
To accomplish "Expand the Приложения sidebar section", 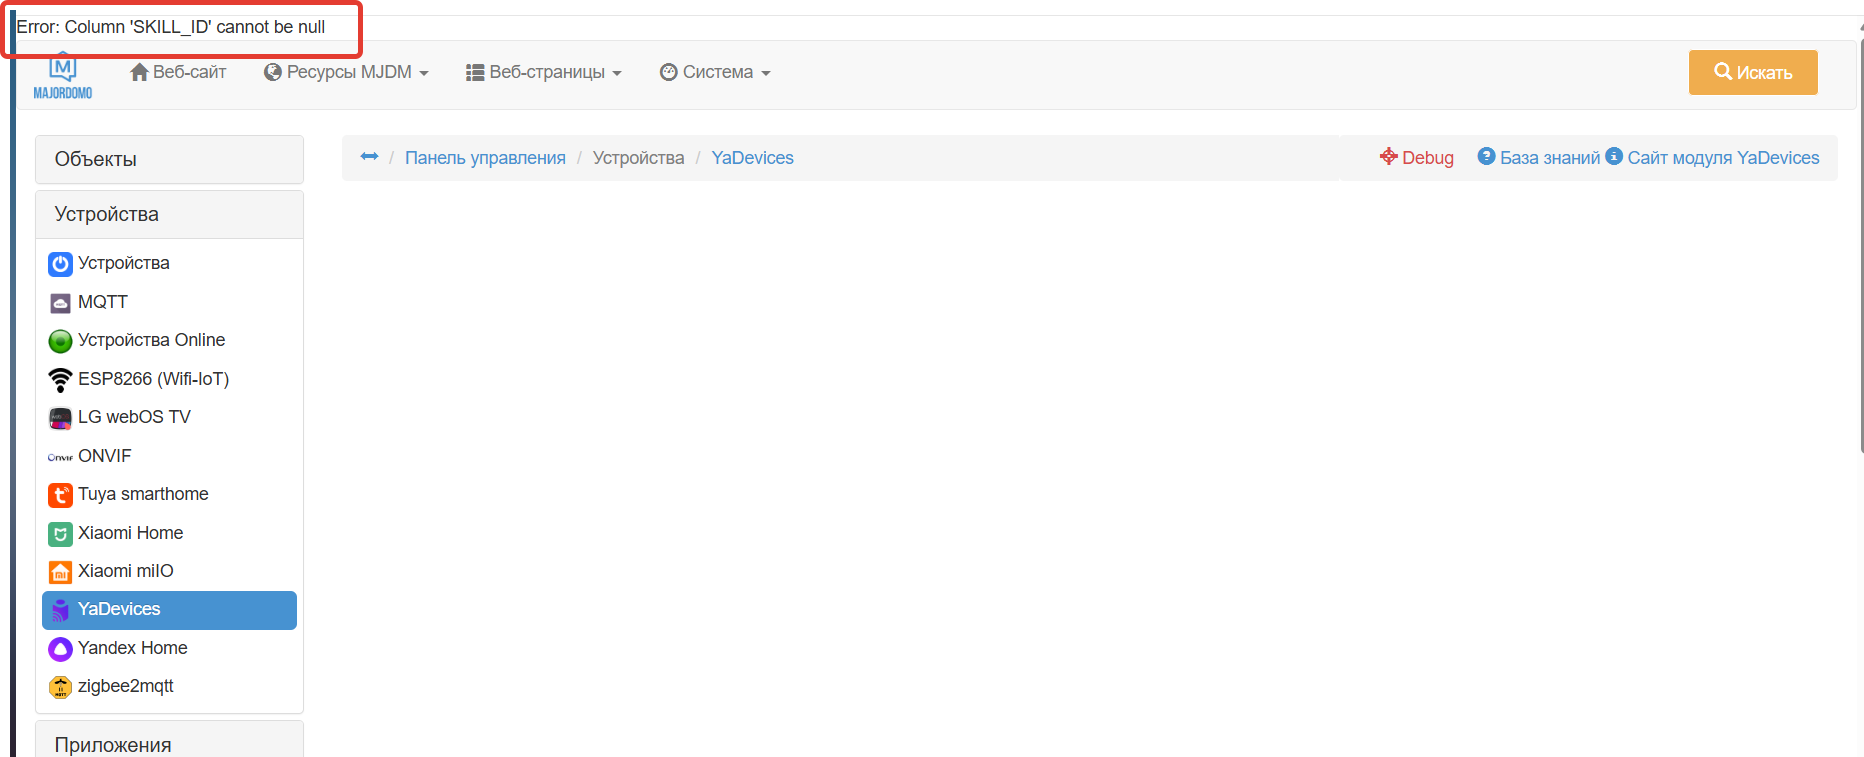I will pos(169,740).
